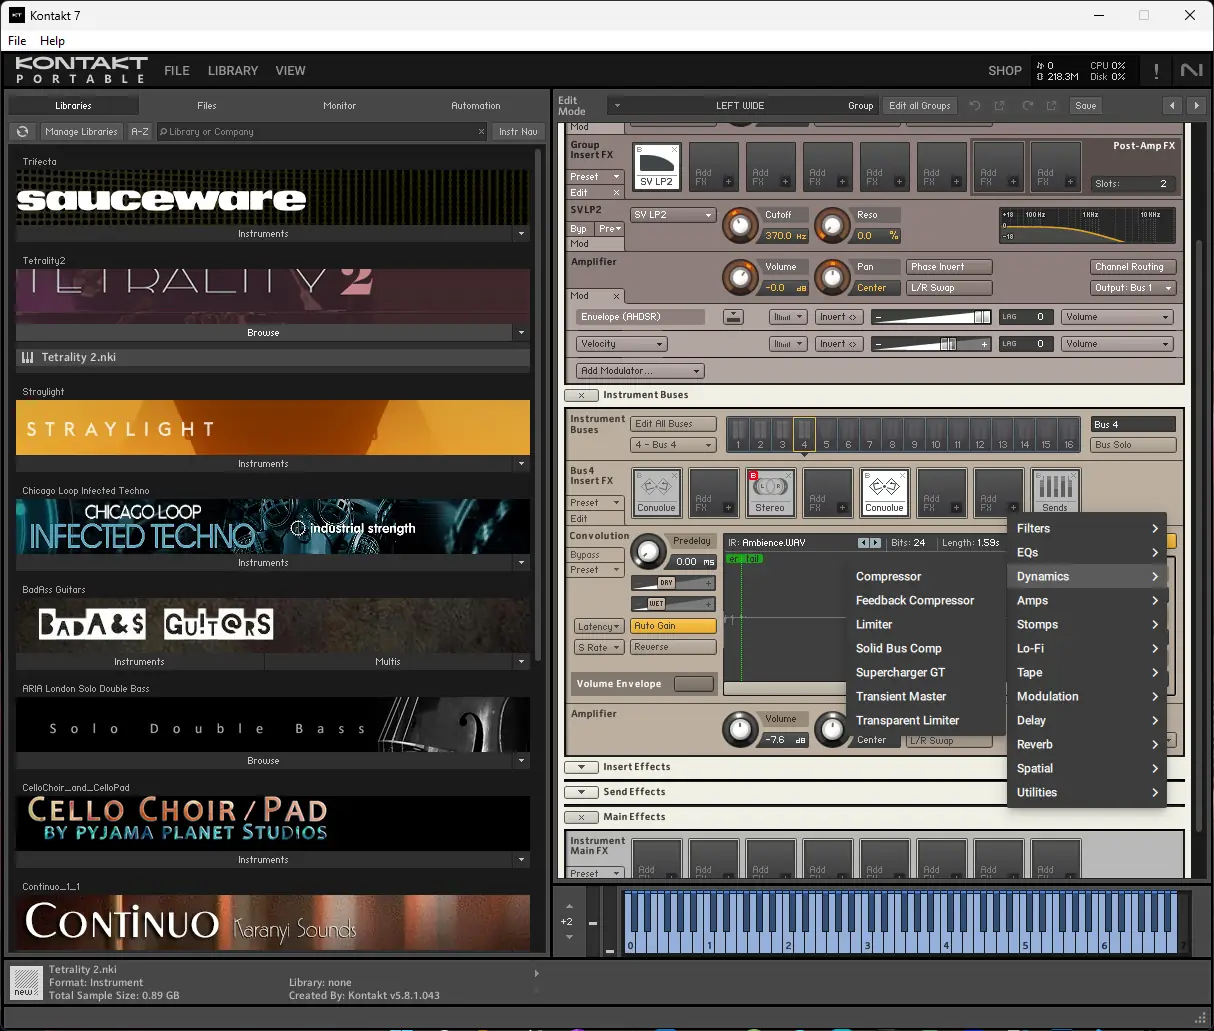Click the redo arrow in Edit Mode bar

click(x=1027, y=105)
